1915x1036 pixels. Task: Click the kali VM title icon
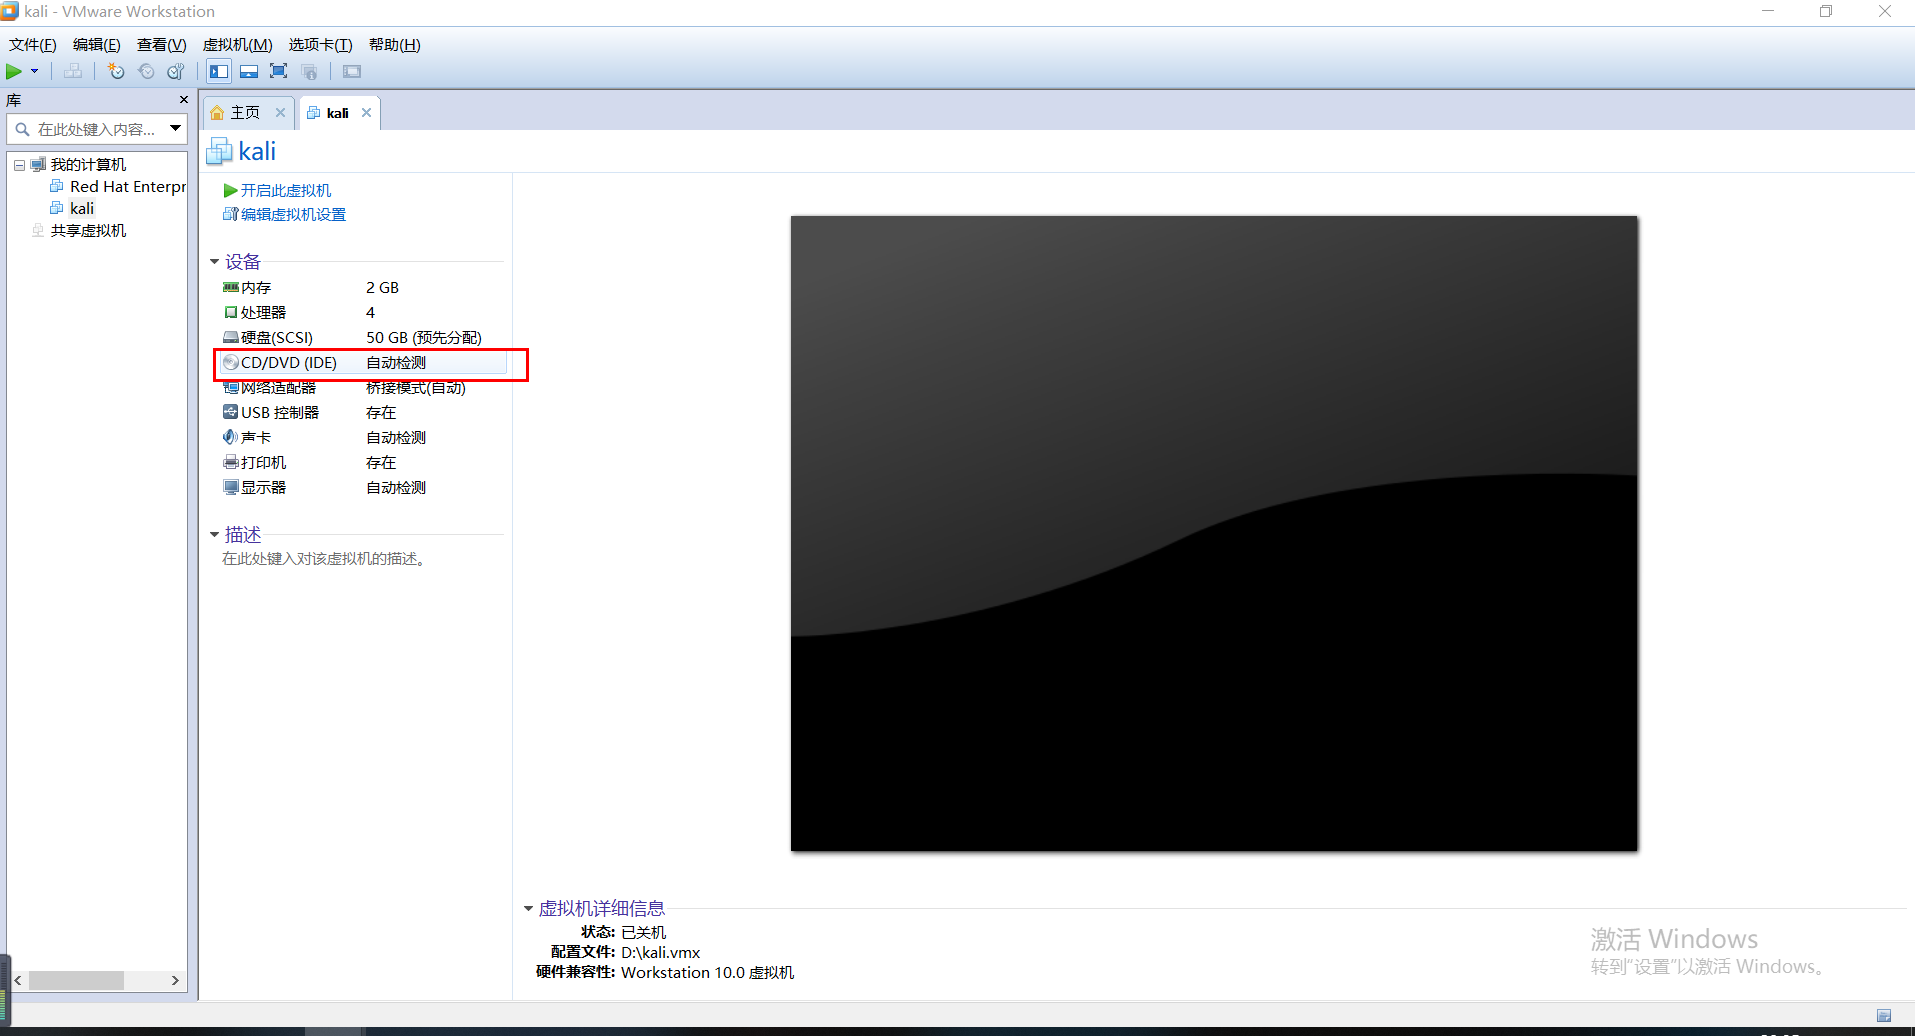tap(219, 151)
